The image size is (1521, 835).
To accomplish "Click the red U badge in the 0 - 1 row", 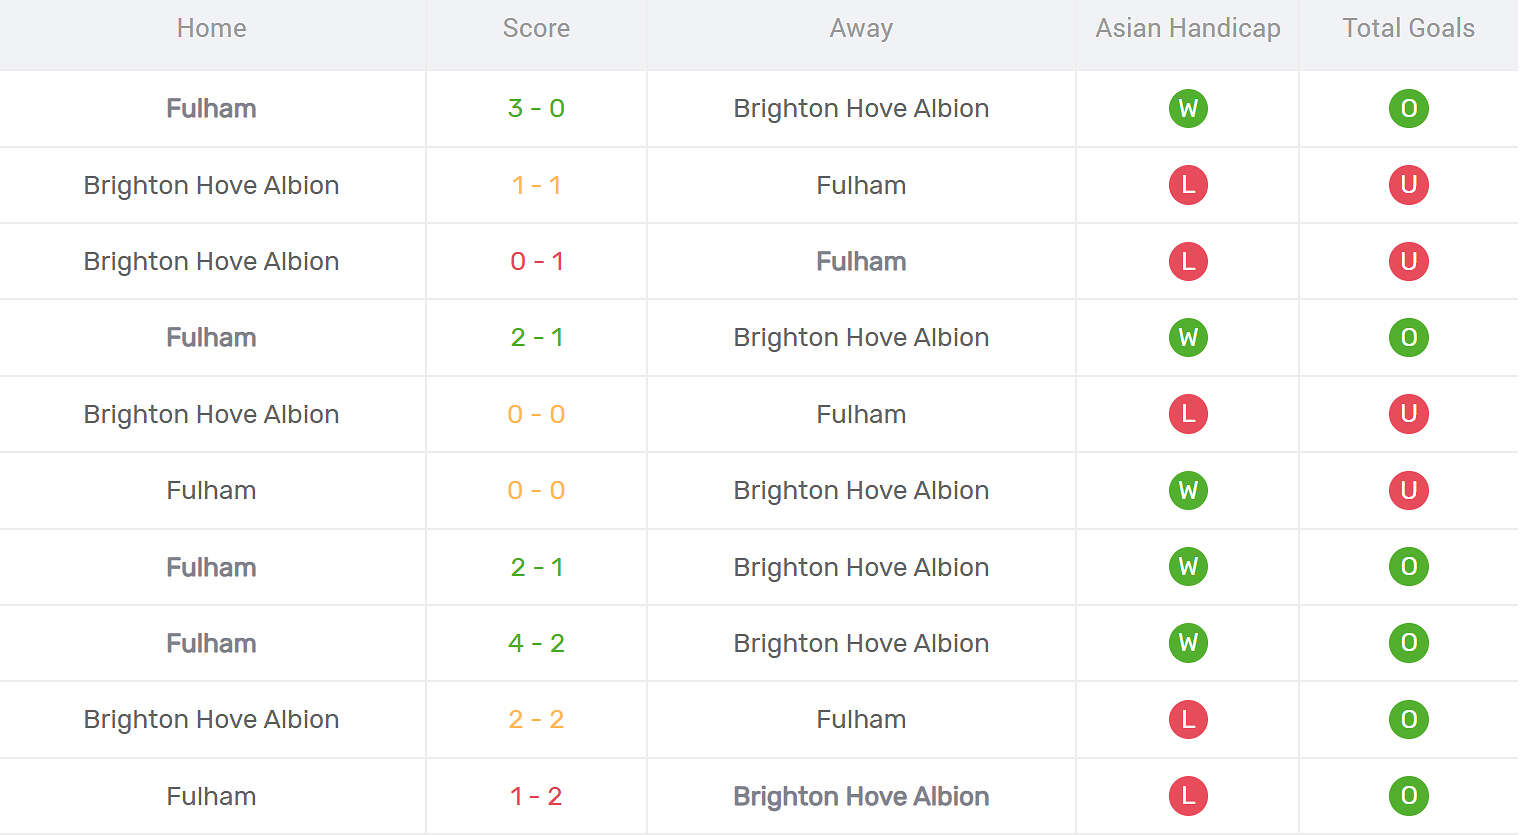I will 1408,261.
